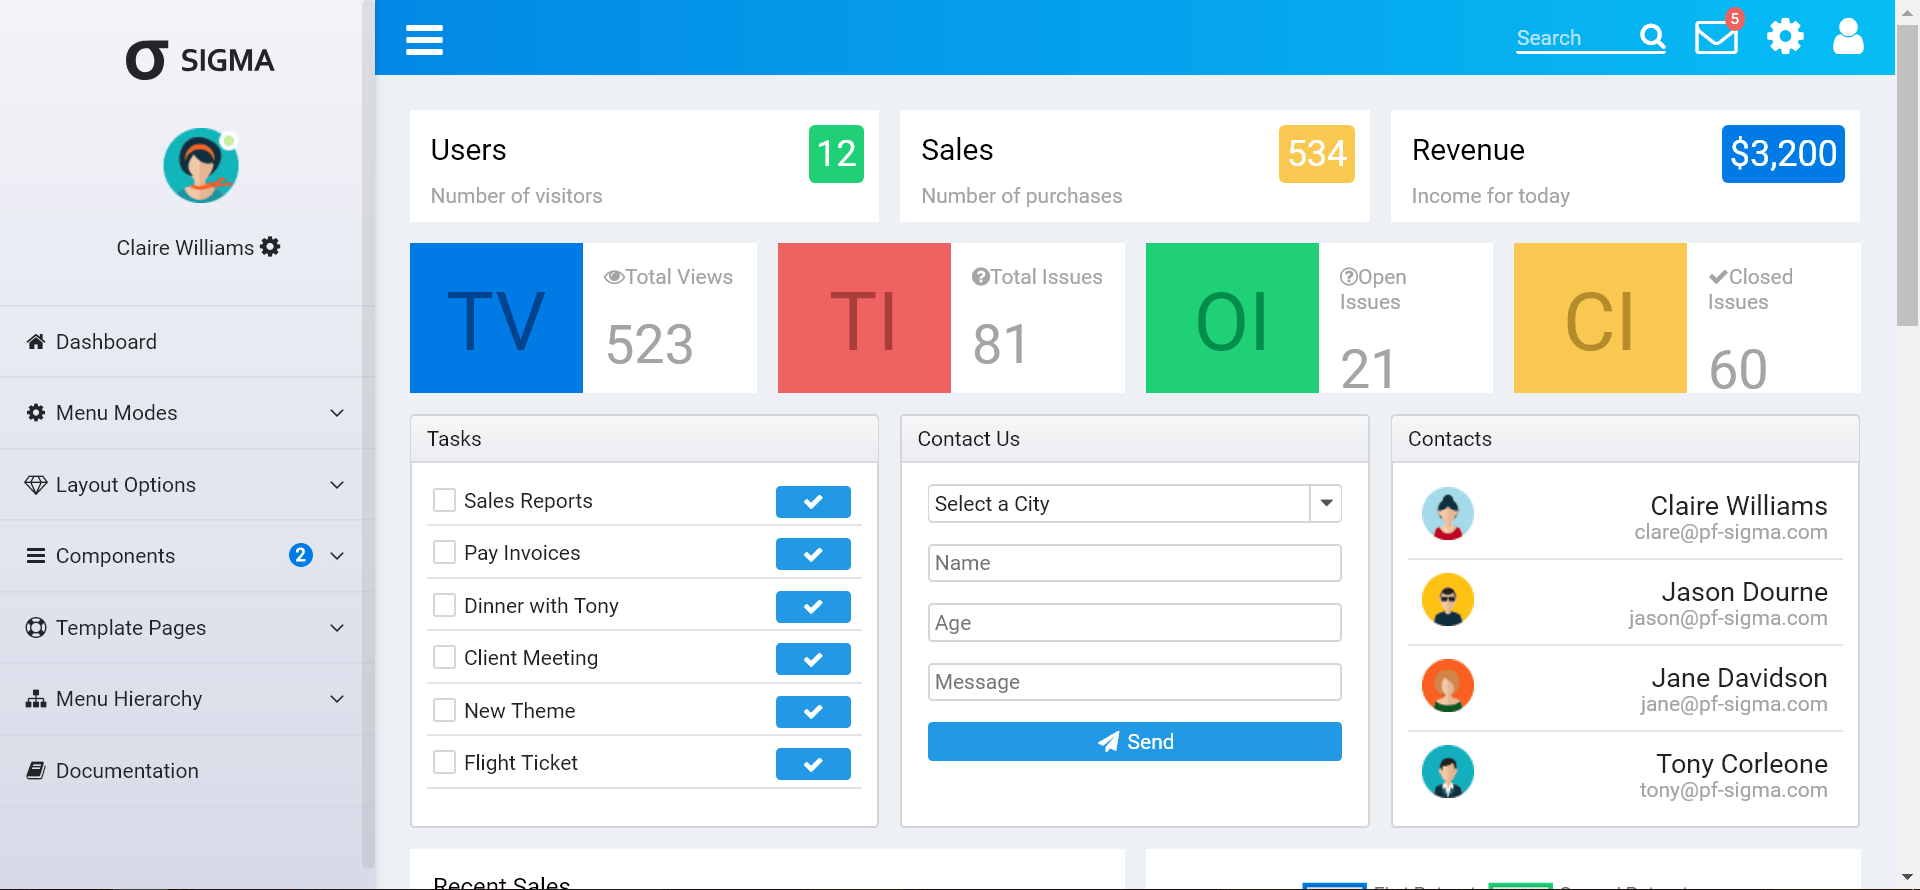Mark the Flight Ticket task checkbox
The width and height of the screenshot is (1920, 890).
[444, 762]
